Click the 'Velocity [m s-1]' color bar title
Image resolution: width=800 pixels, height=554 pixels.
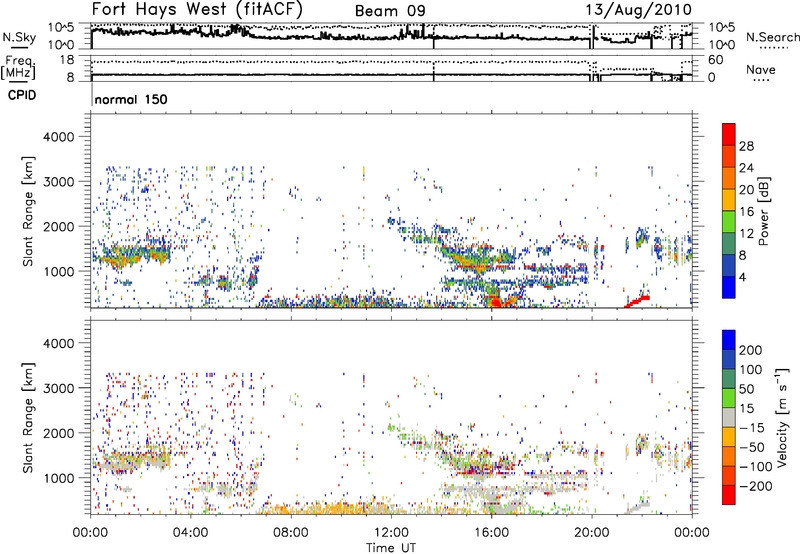click(782, 417)
